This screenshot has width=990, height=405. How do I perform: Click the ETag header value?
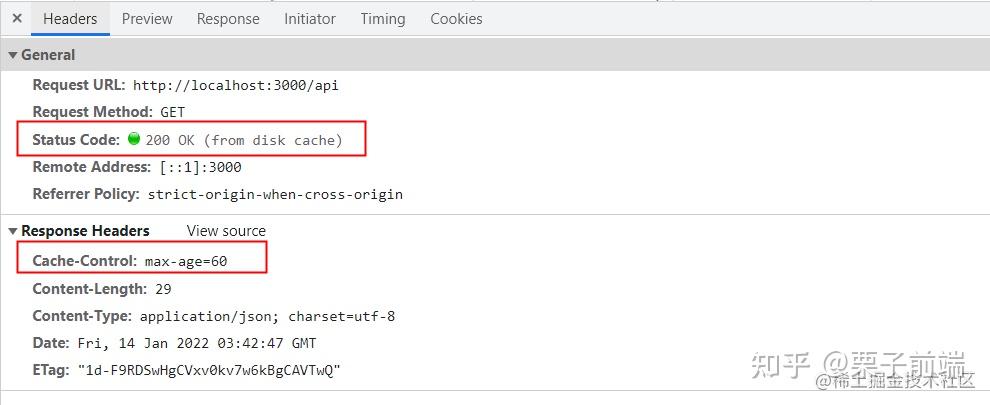[209, 371]
